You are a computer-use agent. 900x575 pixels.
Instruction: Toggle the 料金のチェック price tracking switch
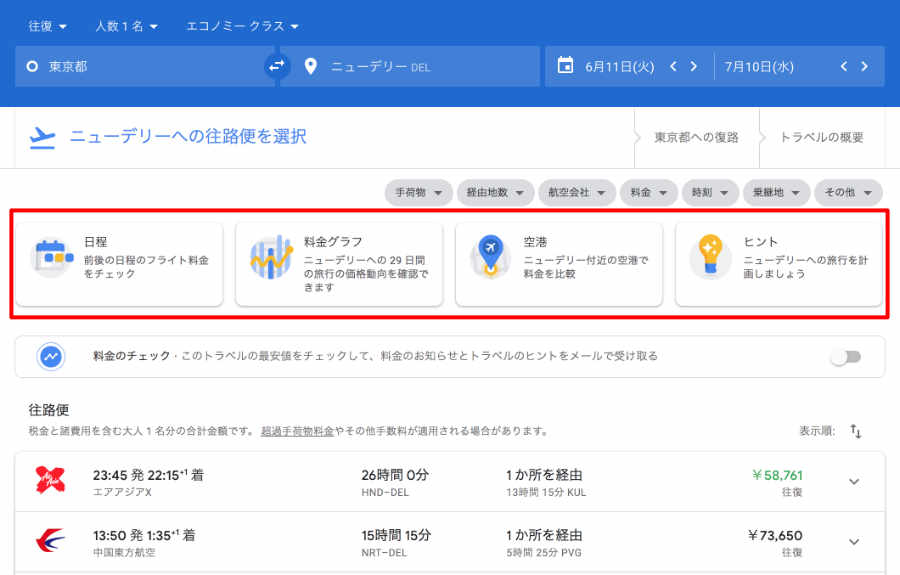tap(846, 357)
